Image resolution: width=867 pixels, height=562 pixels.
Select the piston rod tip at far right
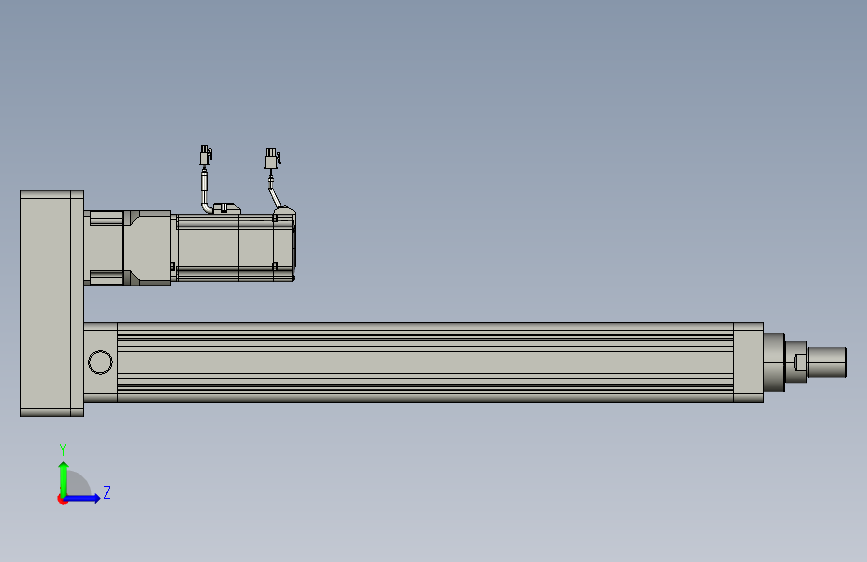827,362
